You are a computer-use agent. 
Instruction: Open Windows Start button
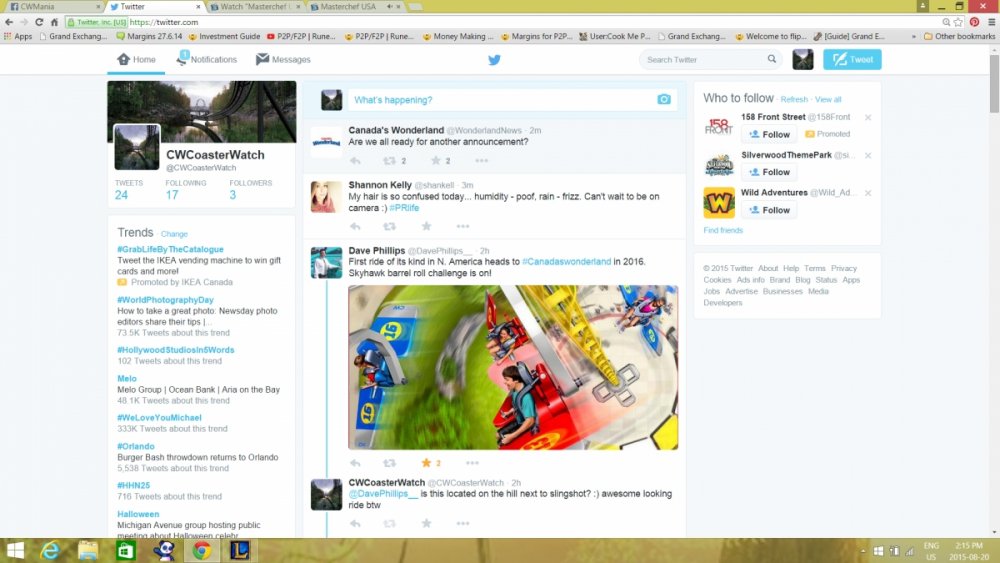coord(15,550)
